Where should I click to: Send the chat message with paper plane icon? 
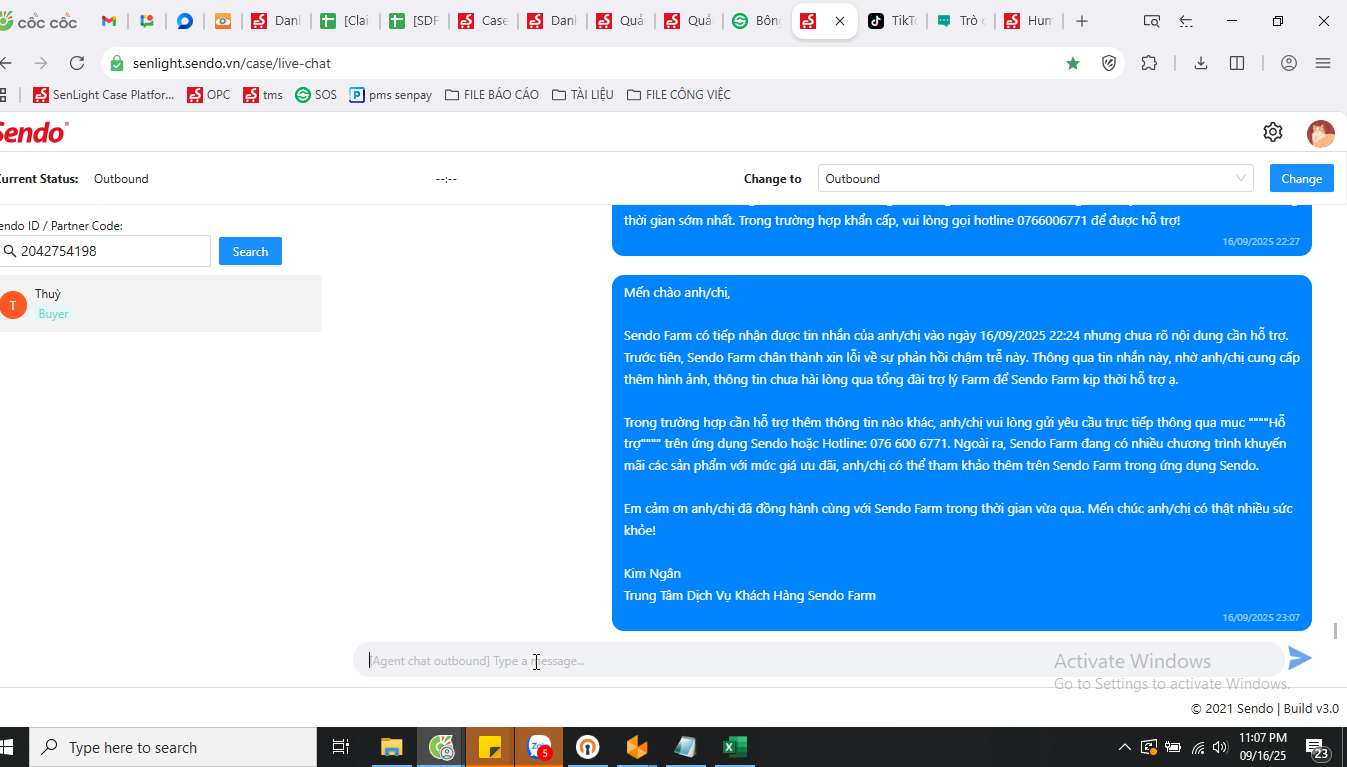pyautogui.click(x=1299, y=658)
